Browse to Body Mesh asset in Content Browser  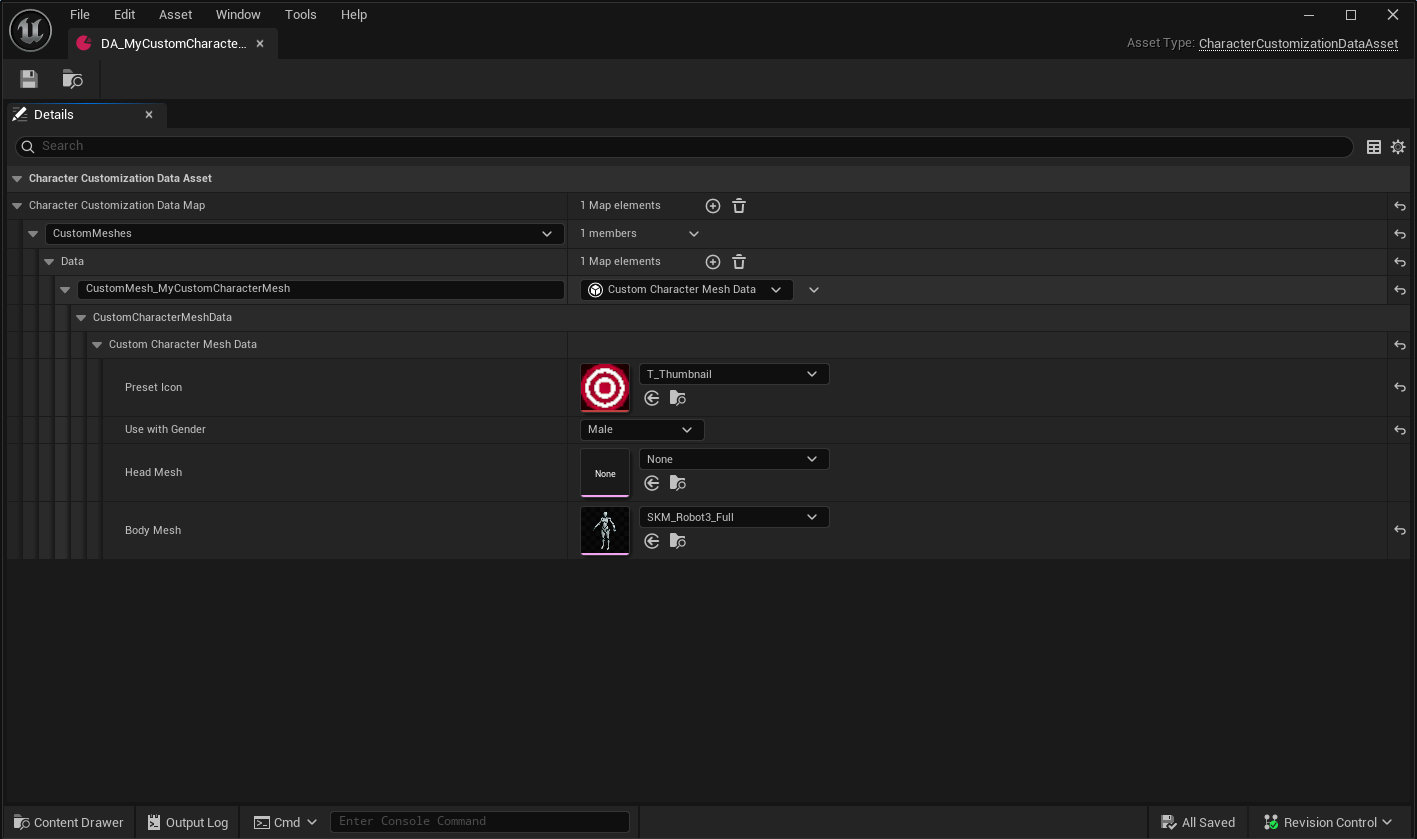coord(678,541)
